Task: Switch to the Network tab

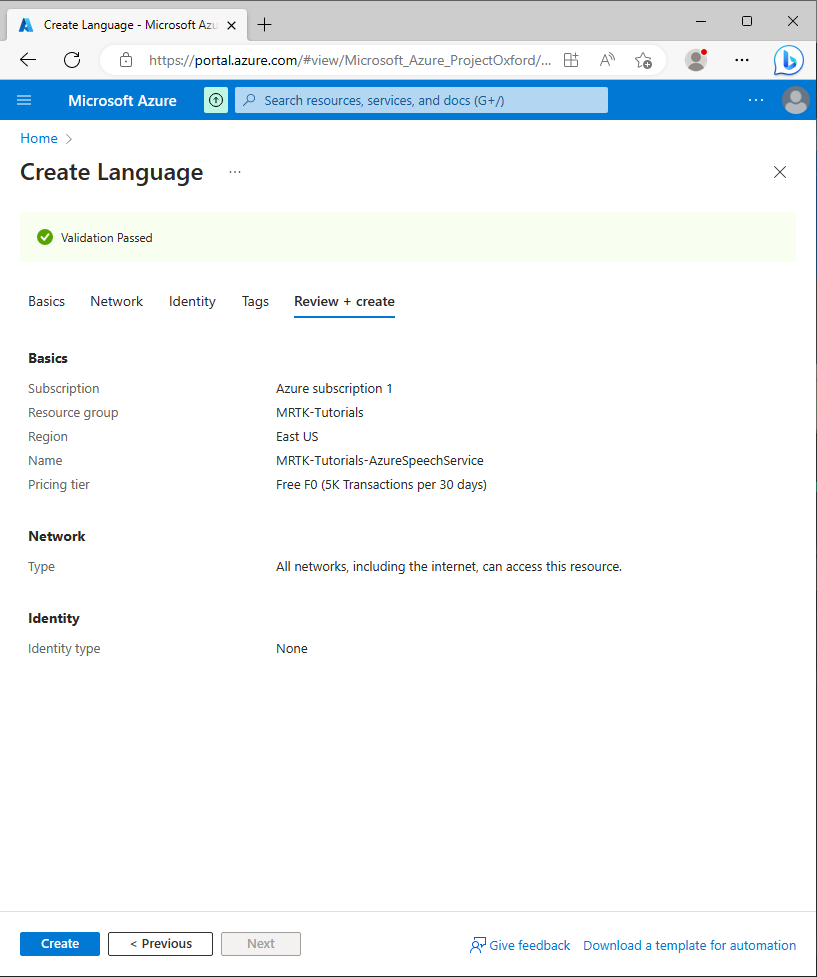Action: tap(116, 301)
